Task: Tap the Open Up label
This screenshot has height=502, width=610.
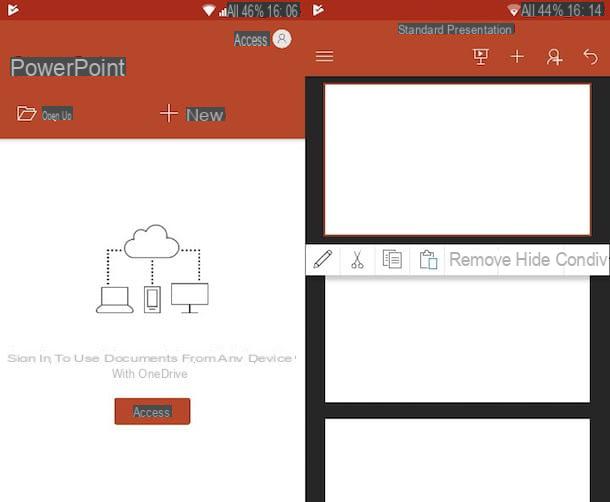Action: 57,115
